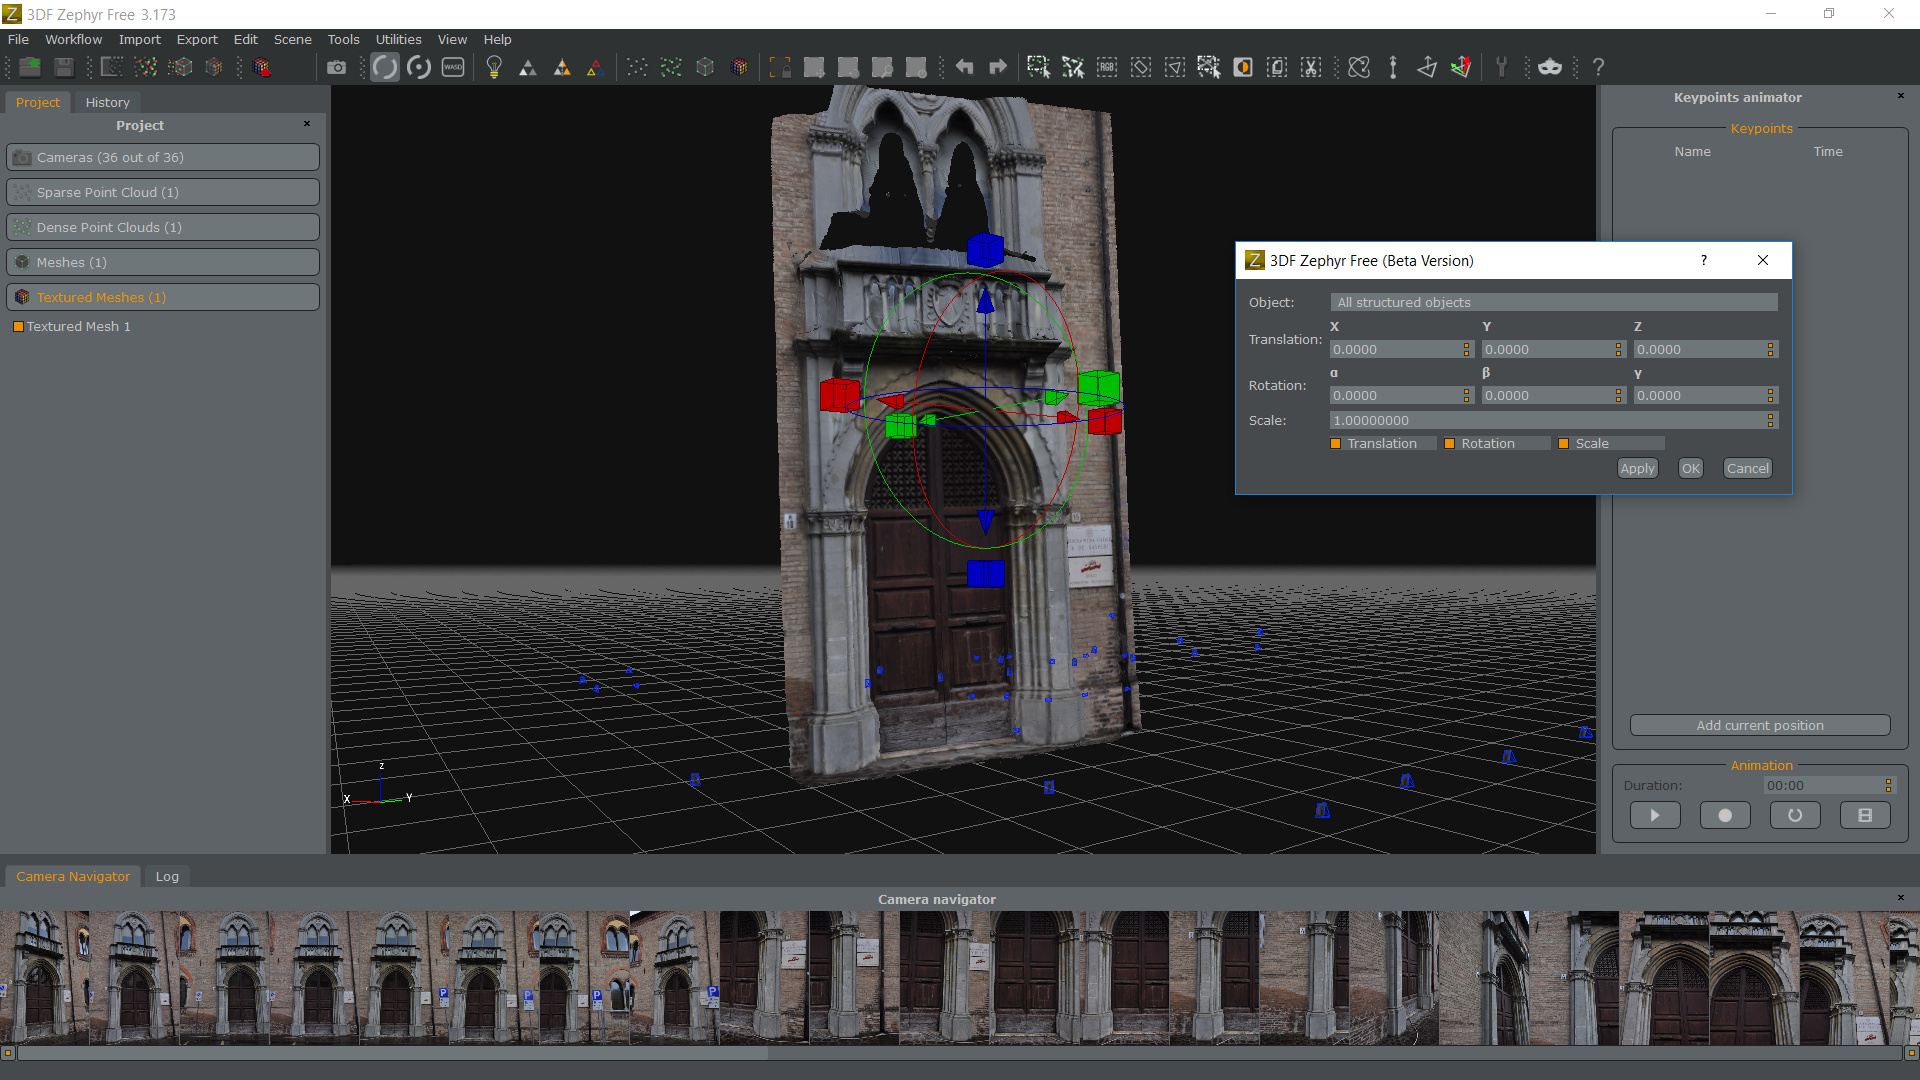Expand Dense Point Clouds item in Project panel
Image resolution: width=1920 pixels, height=1080 pixels.
(x=158, y=225)
